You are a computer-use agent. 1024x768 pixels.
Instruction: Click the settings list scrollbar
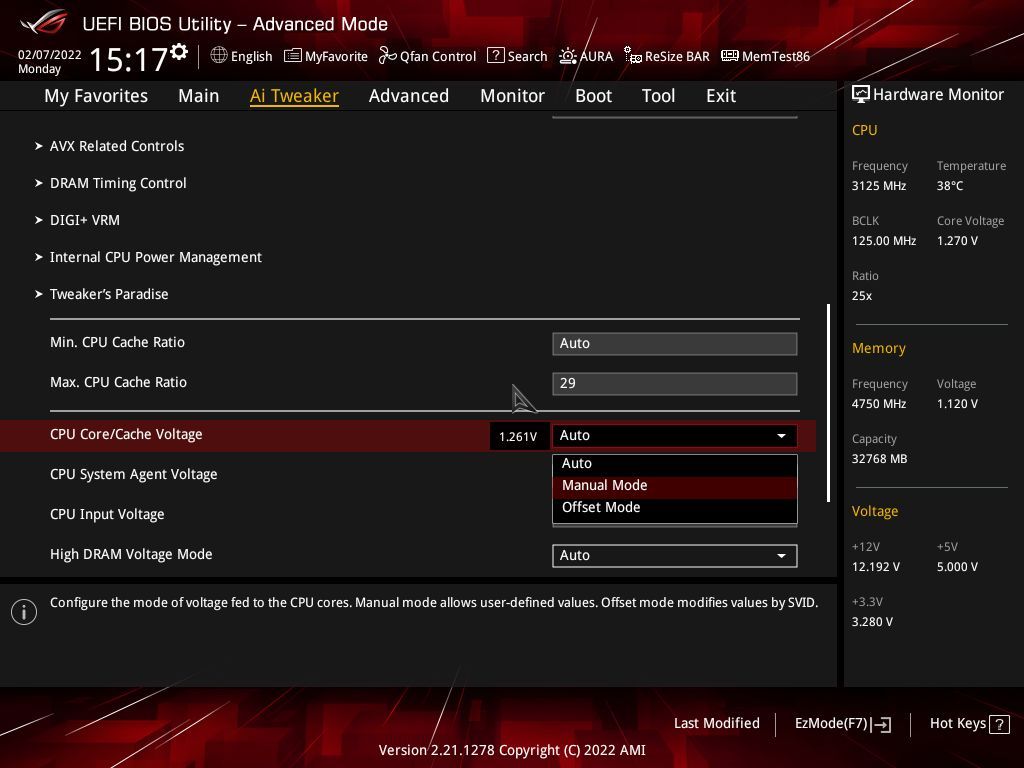(x=828, y=403)
